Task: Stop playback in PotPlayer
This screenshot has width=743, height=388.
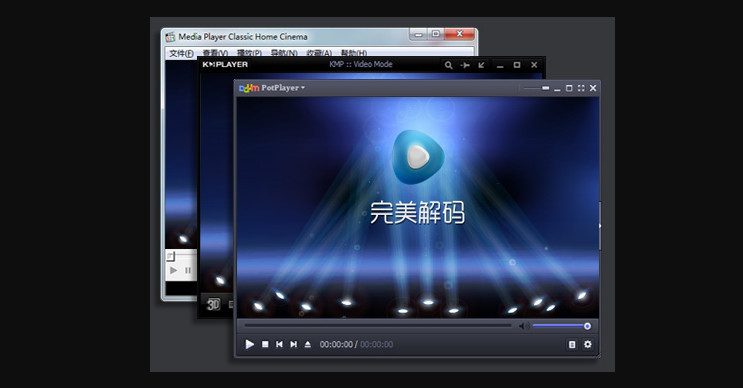Action: tap(265, 344)
